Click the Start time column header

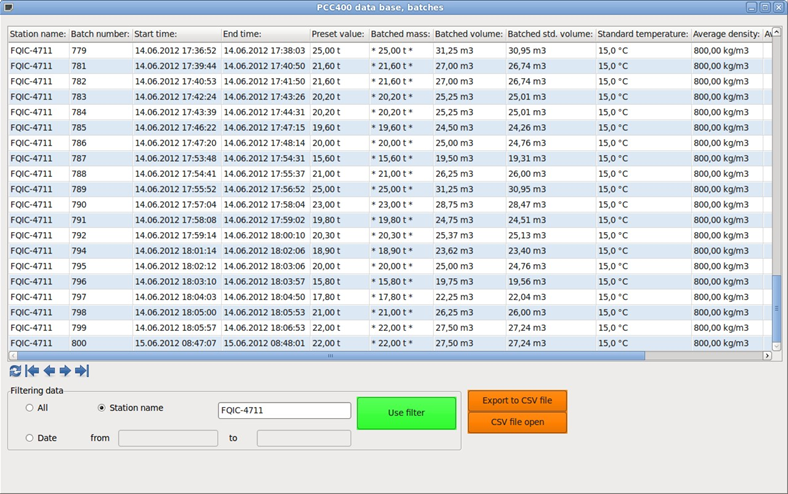175,34
